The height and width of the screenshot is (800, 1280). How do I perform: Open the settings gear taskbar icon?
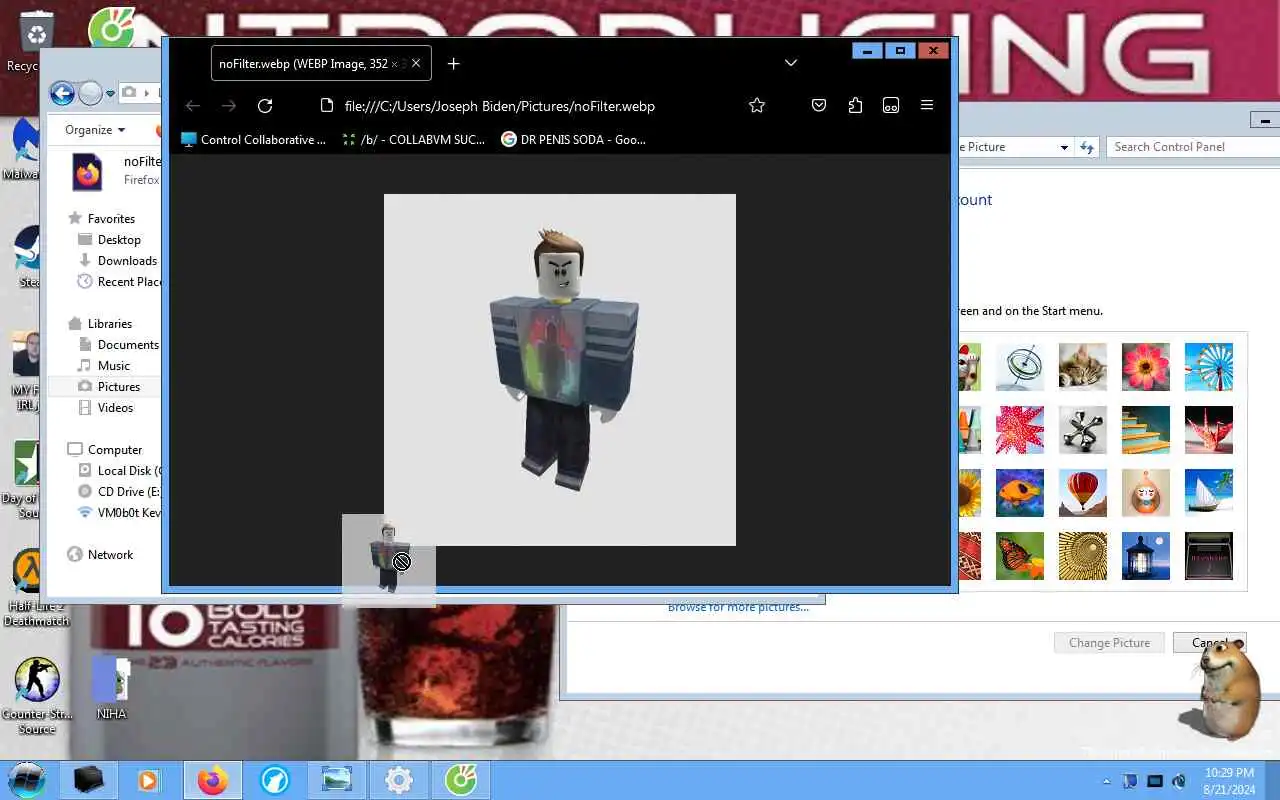(398, 780)
